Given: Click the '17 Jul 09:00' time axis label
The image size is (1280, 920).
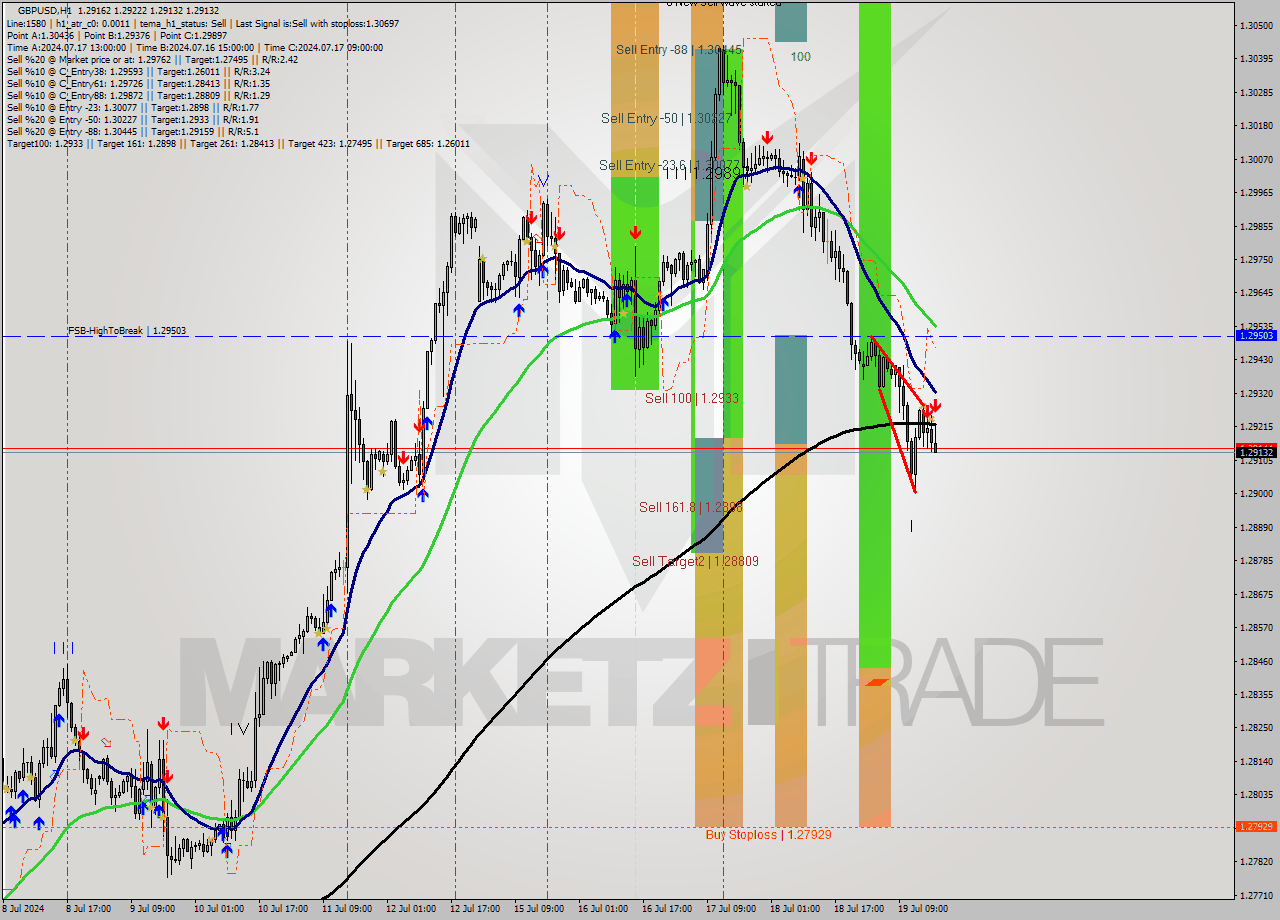Looking at the screenshot, I should (731, 909).
